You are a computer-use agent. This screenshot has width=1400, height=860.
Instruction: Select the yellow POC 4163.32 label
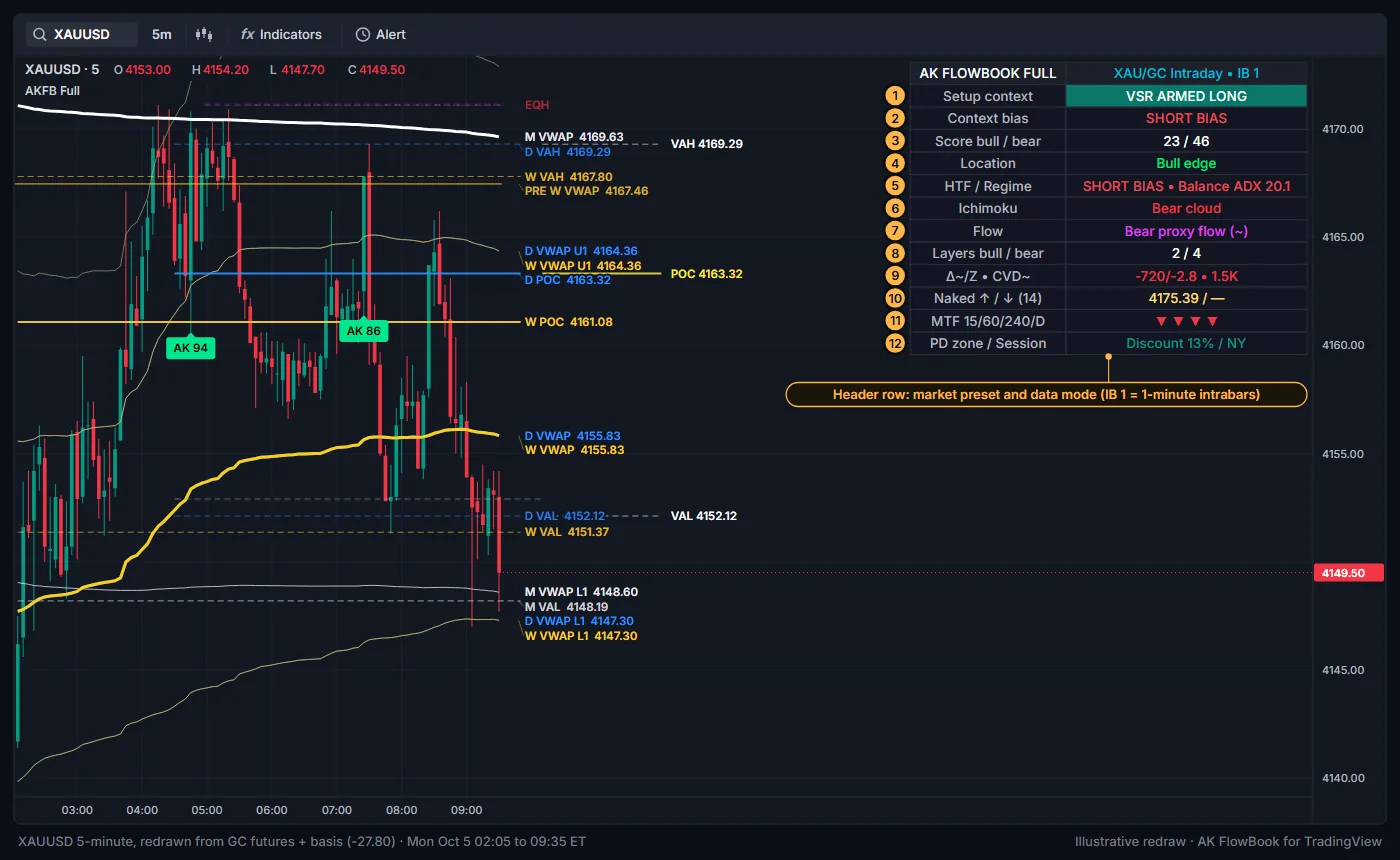[x=707, y=274]
